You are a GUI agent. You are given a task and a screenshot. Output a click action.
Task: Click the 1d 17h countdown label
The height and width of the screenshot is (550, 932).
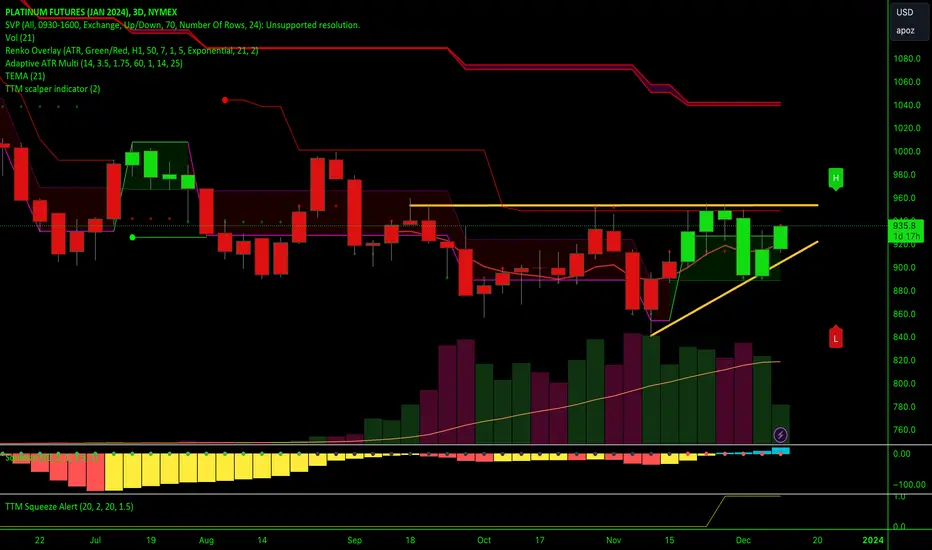(x=906, y=236)
